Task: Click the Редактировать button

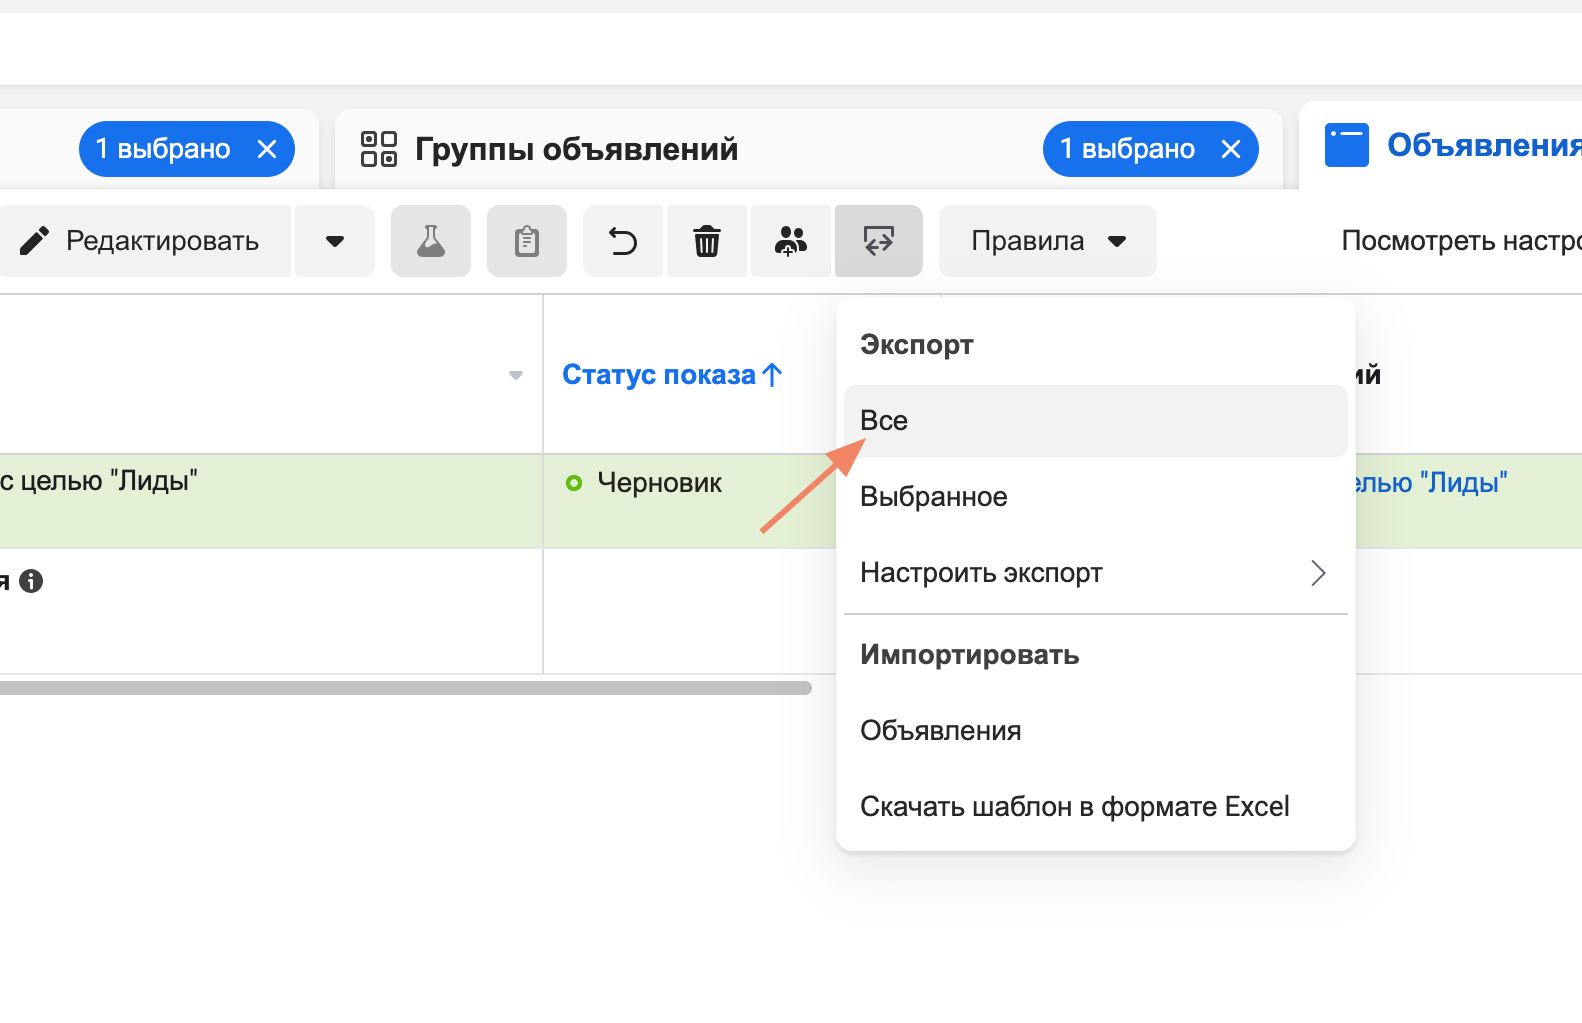Action: tap(145, 241)
